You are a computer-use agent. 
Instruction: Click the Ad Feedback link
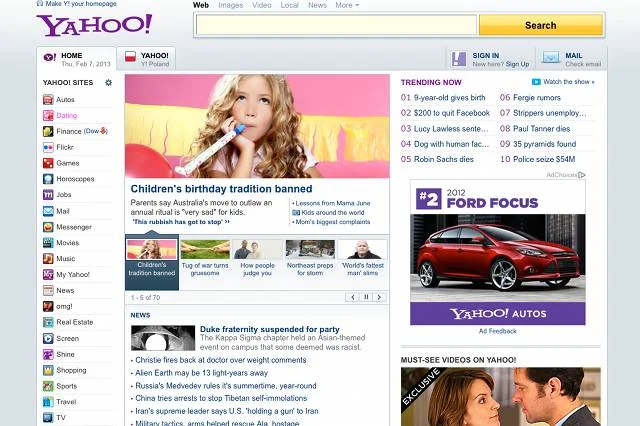point(498,331)
